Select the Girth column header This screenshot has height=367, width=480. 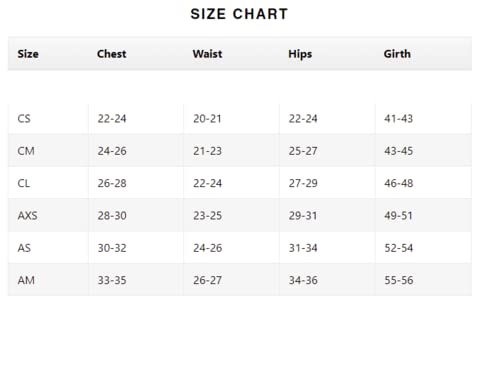click(397, 54)
